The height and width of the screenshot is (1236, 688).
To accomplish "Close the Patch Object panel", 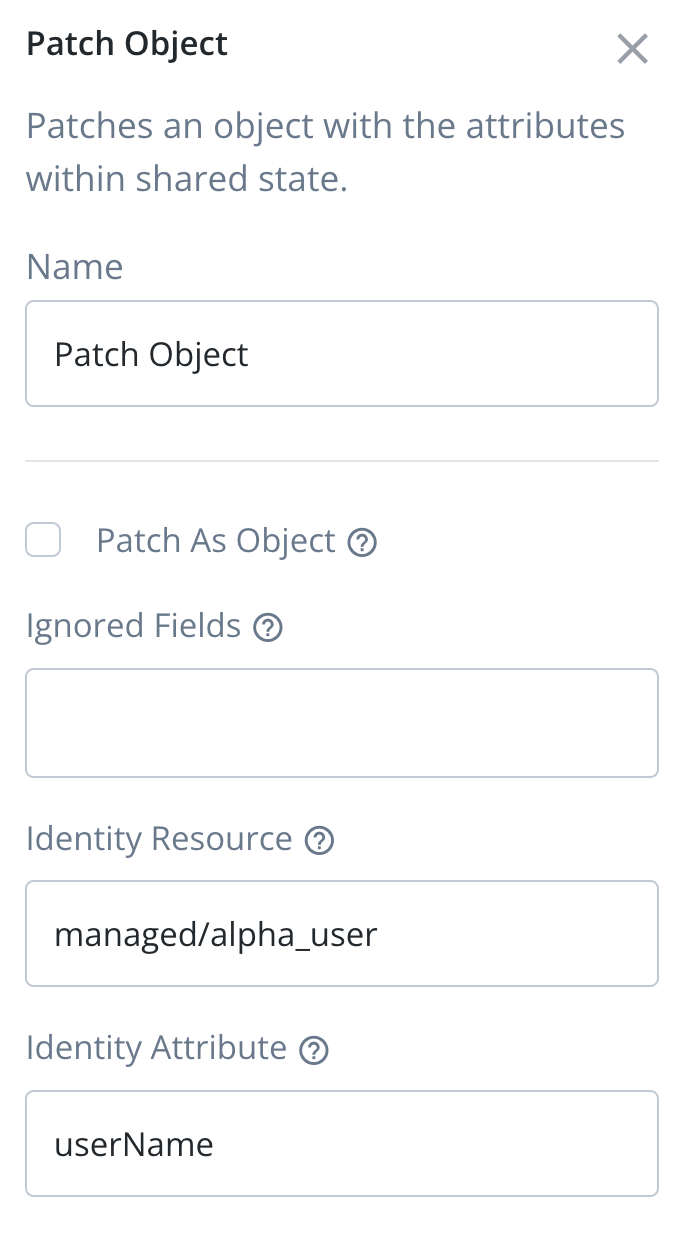I will pos(633,48).
